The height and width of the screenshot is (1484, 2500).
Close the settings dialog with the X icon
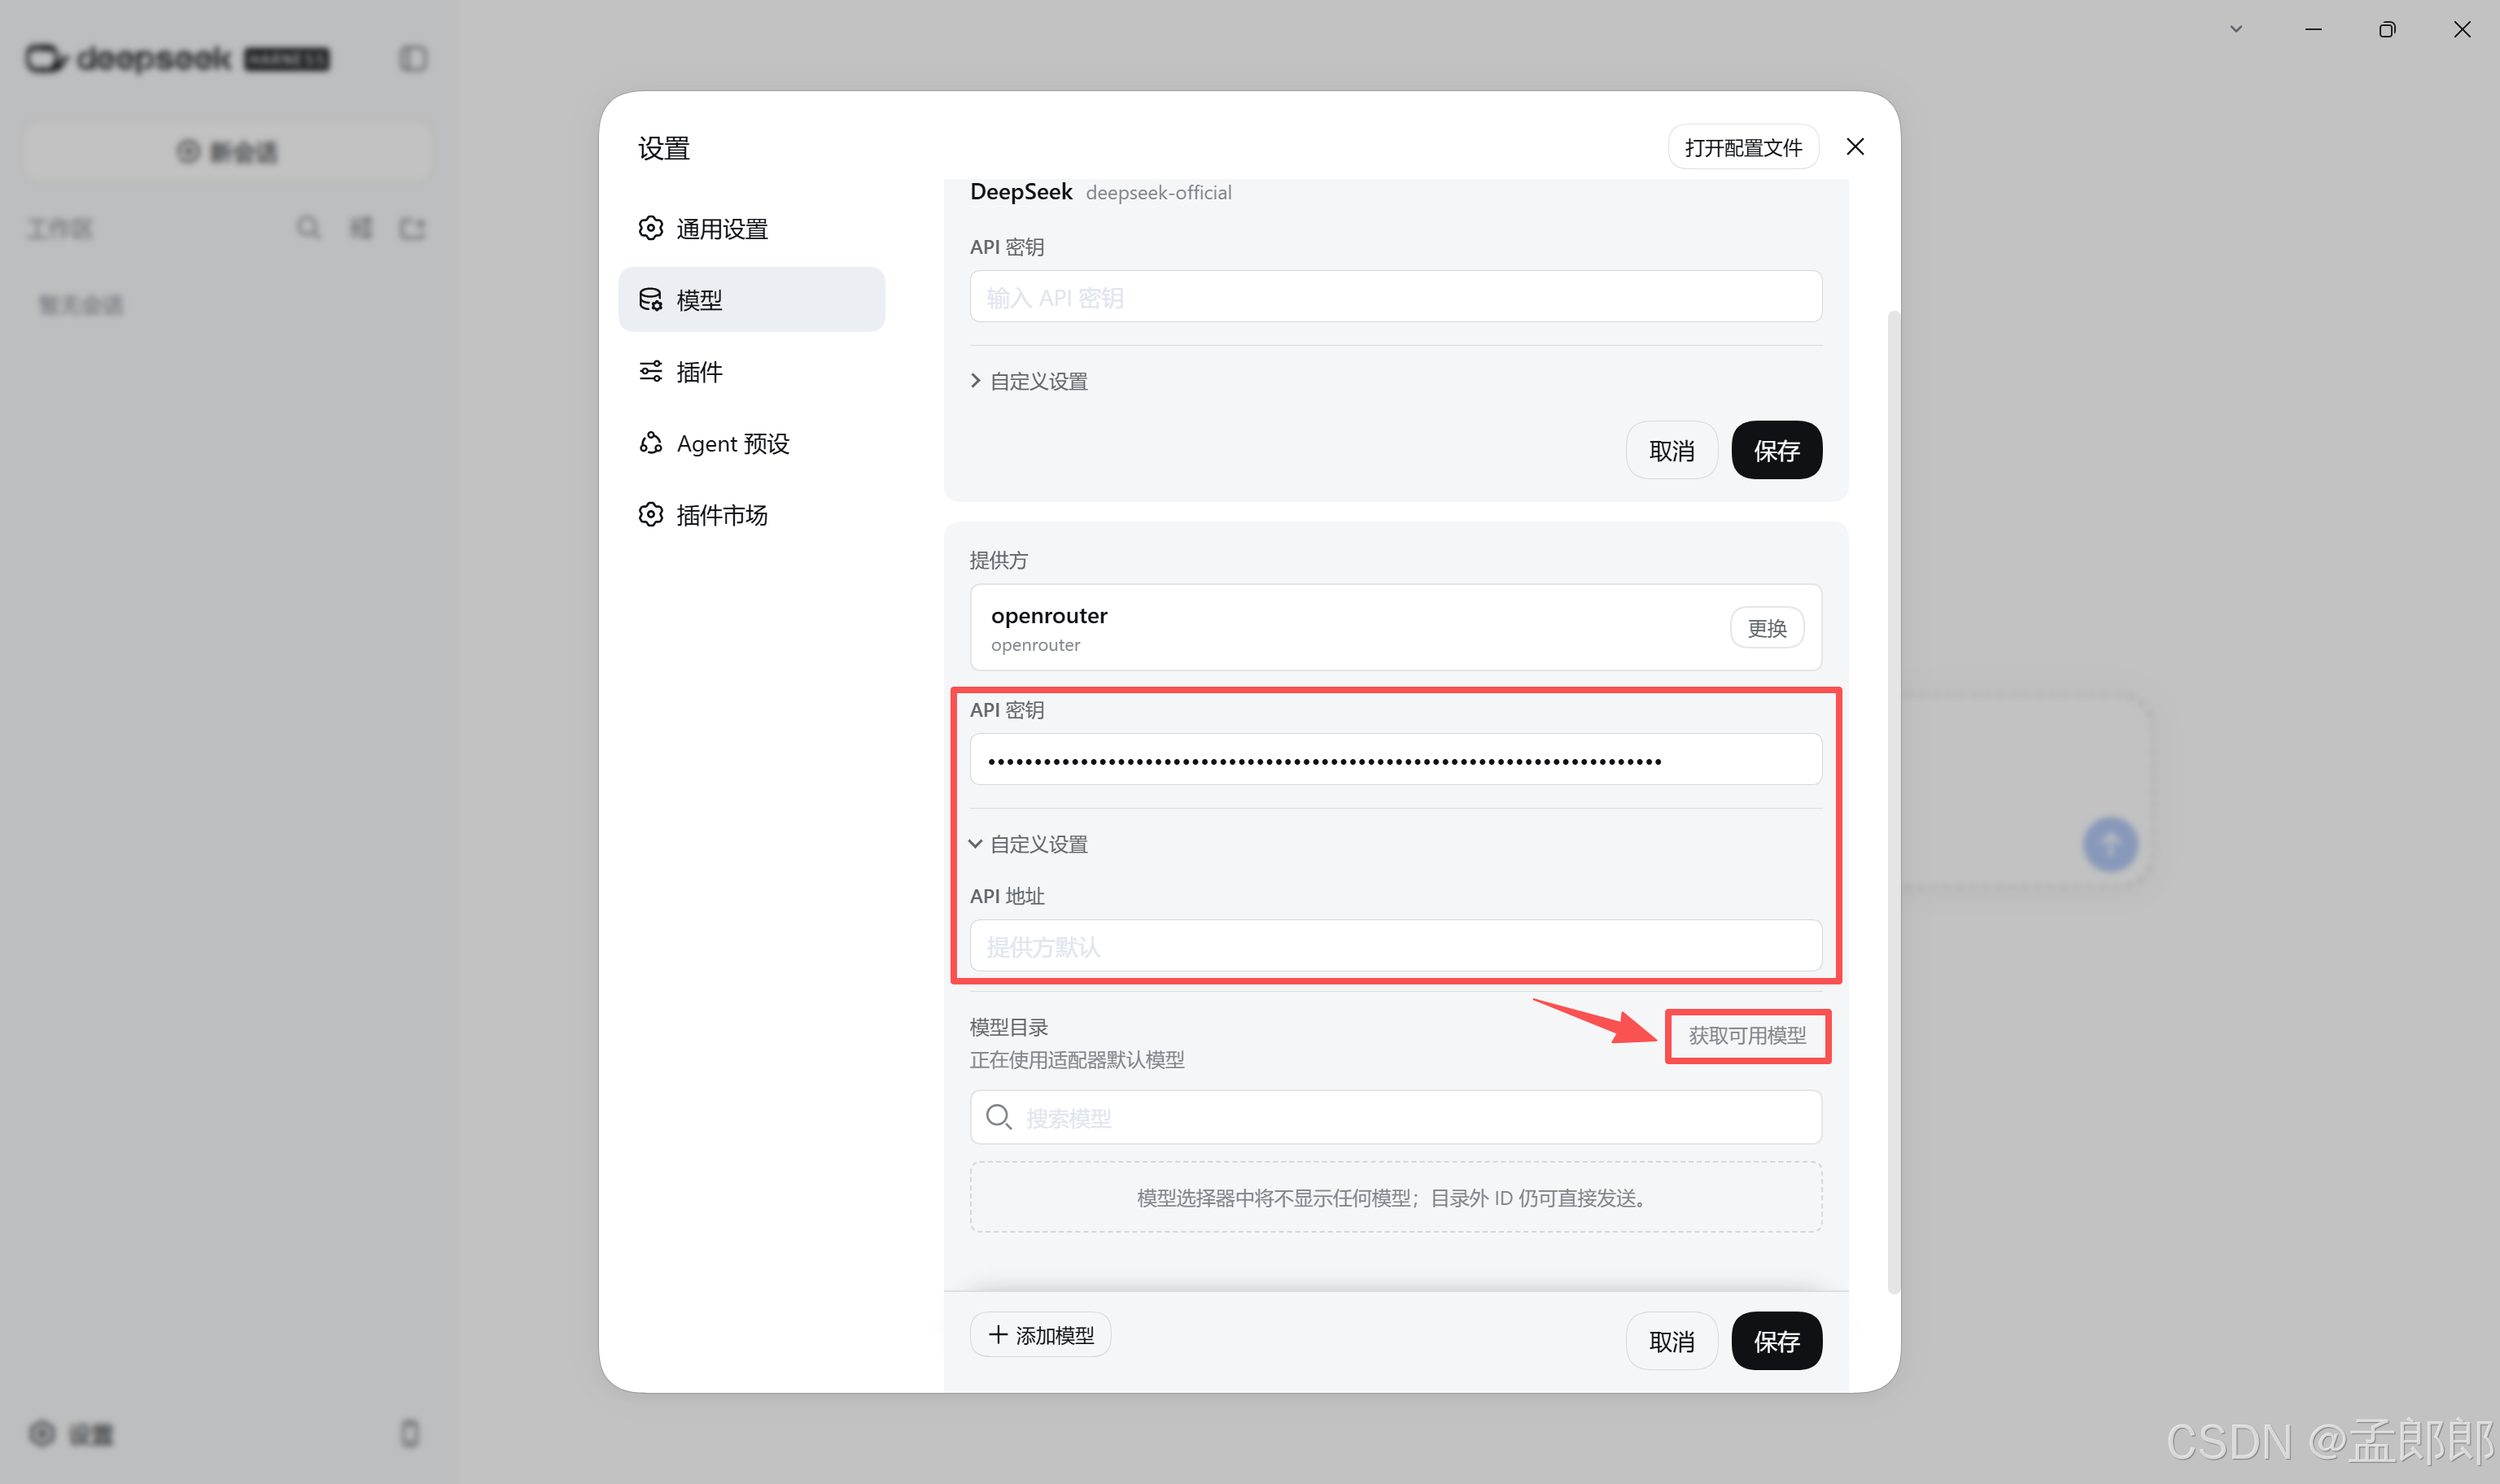click(x=1855, y=147)
